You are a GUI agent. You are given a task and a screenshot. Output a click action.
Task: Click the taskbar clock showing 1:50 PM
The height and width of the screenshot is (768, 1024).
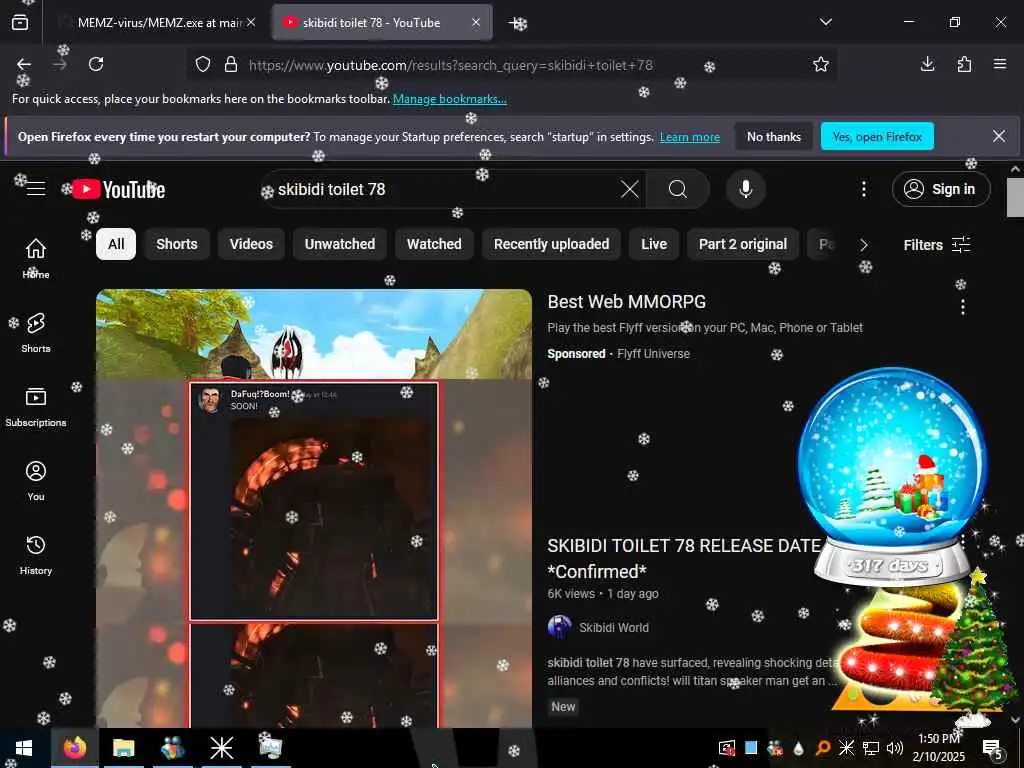938,748
